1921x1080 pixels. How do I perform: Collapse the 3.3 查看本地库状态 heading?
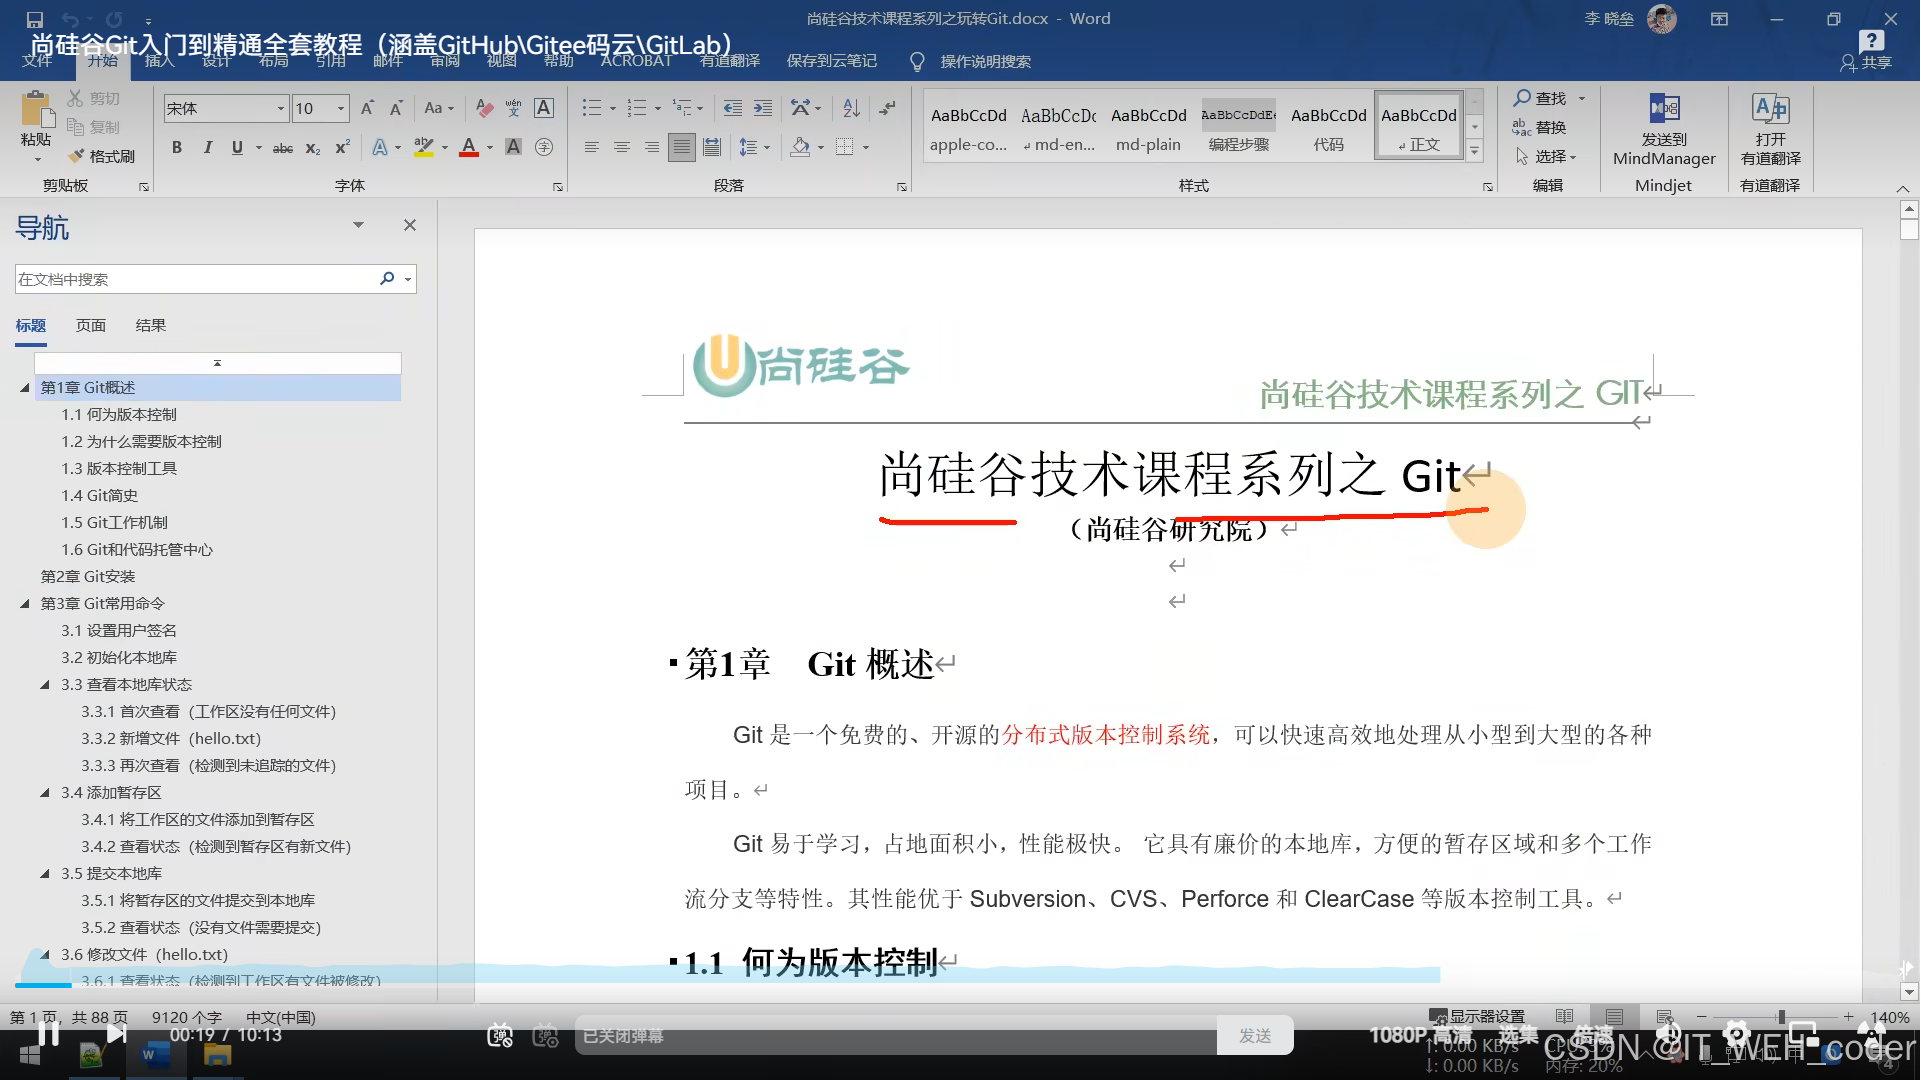[45, 685]
